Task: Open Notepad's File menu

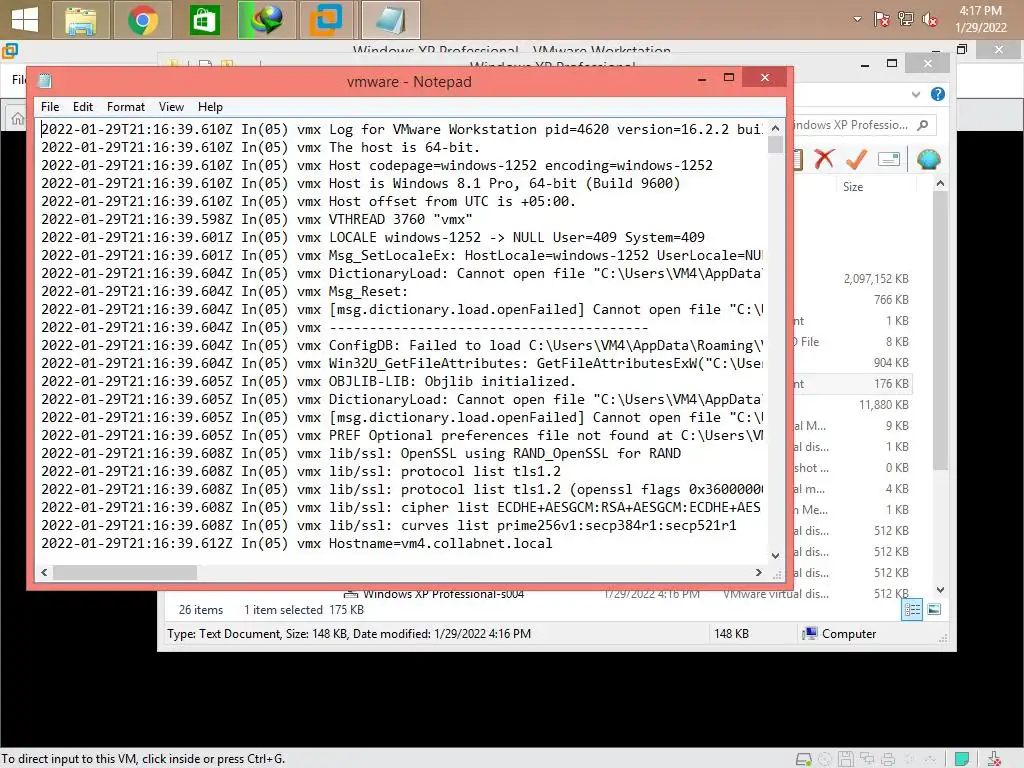Action: [x=50, y=106]
